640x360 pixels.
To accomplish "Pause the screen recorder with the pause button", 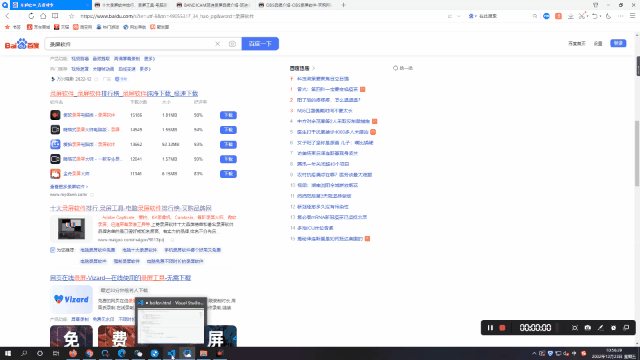I will coord(490,328).
